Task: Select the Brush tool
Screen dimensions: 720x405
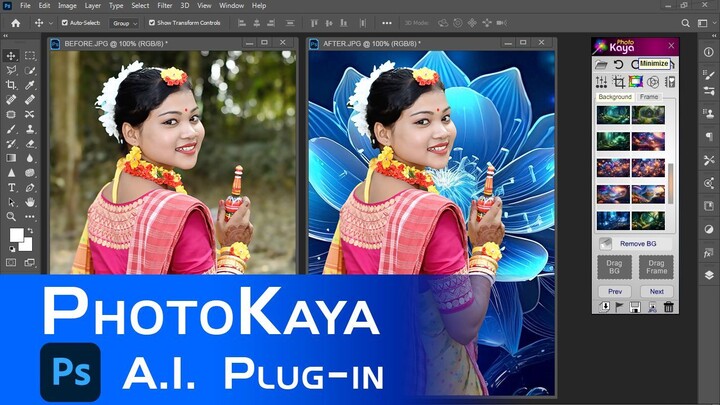Action: pyautogui.click(x=11, y=129)
